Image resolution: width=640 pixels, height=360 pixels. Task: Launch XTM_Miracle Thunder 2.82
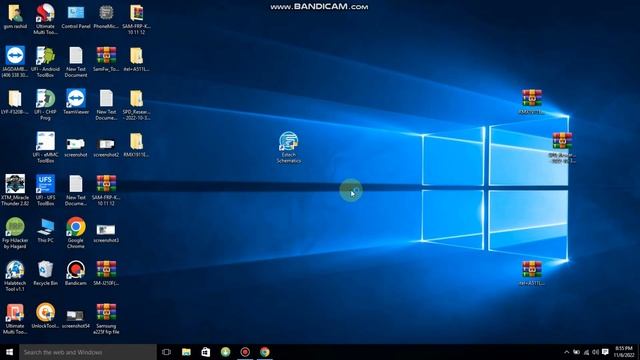[x=15, y=190]
